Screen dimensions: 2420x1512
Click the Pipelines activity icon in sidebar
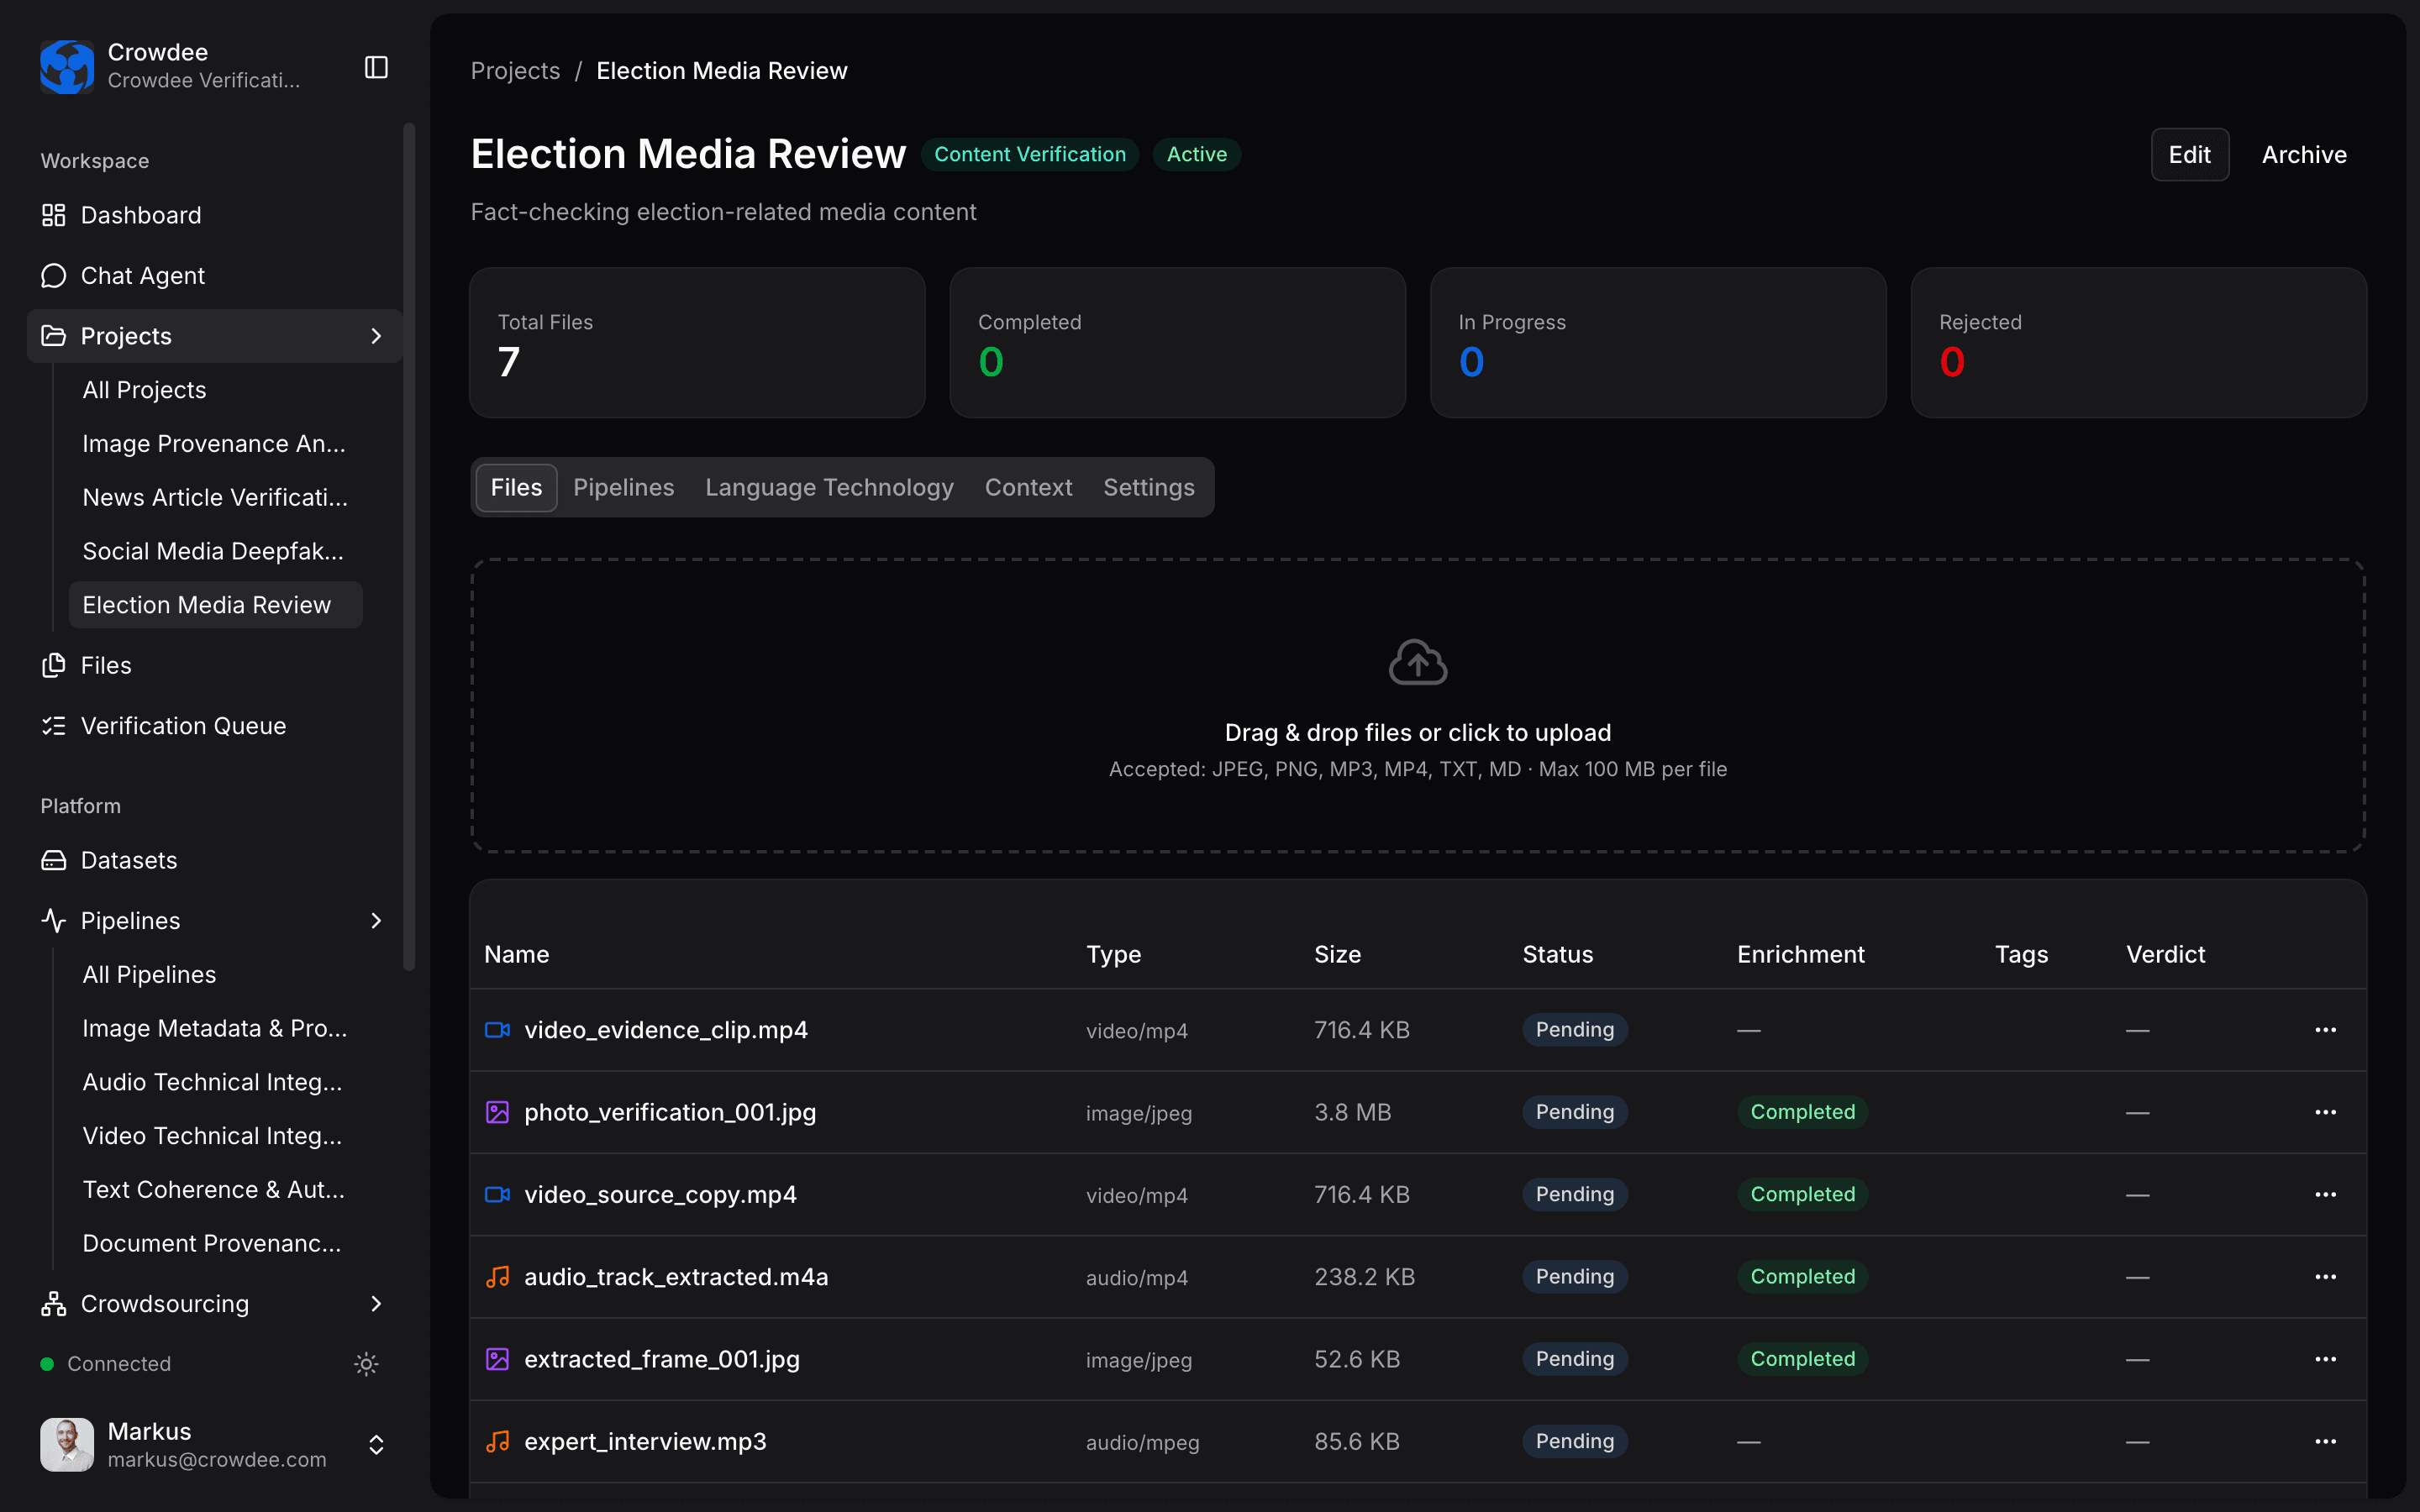click(53, 920)
